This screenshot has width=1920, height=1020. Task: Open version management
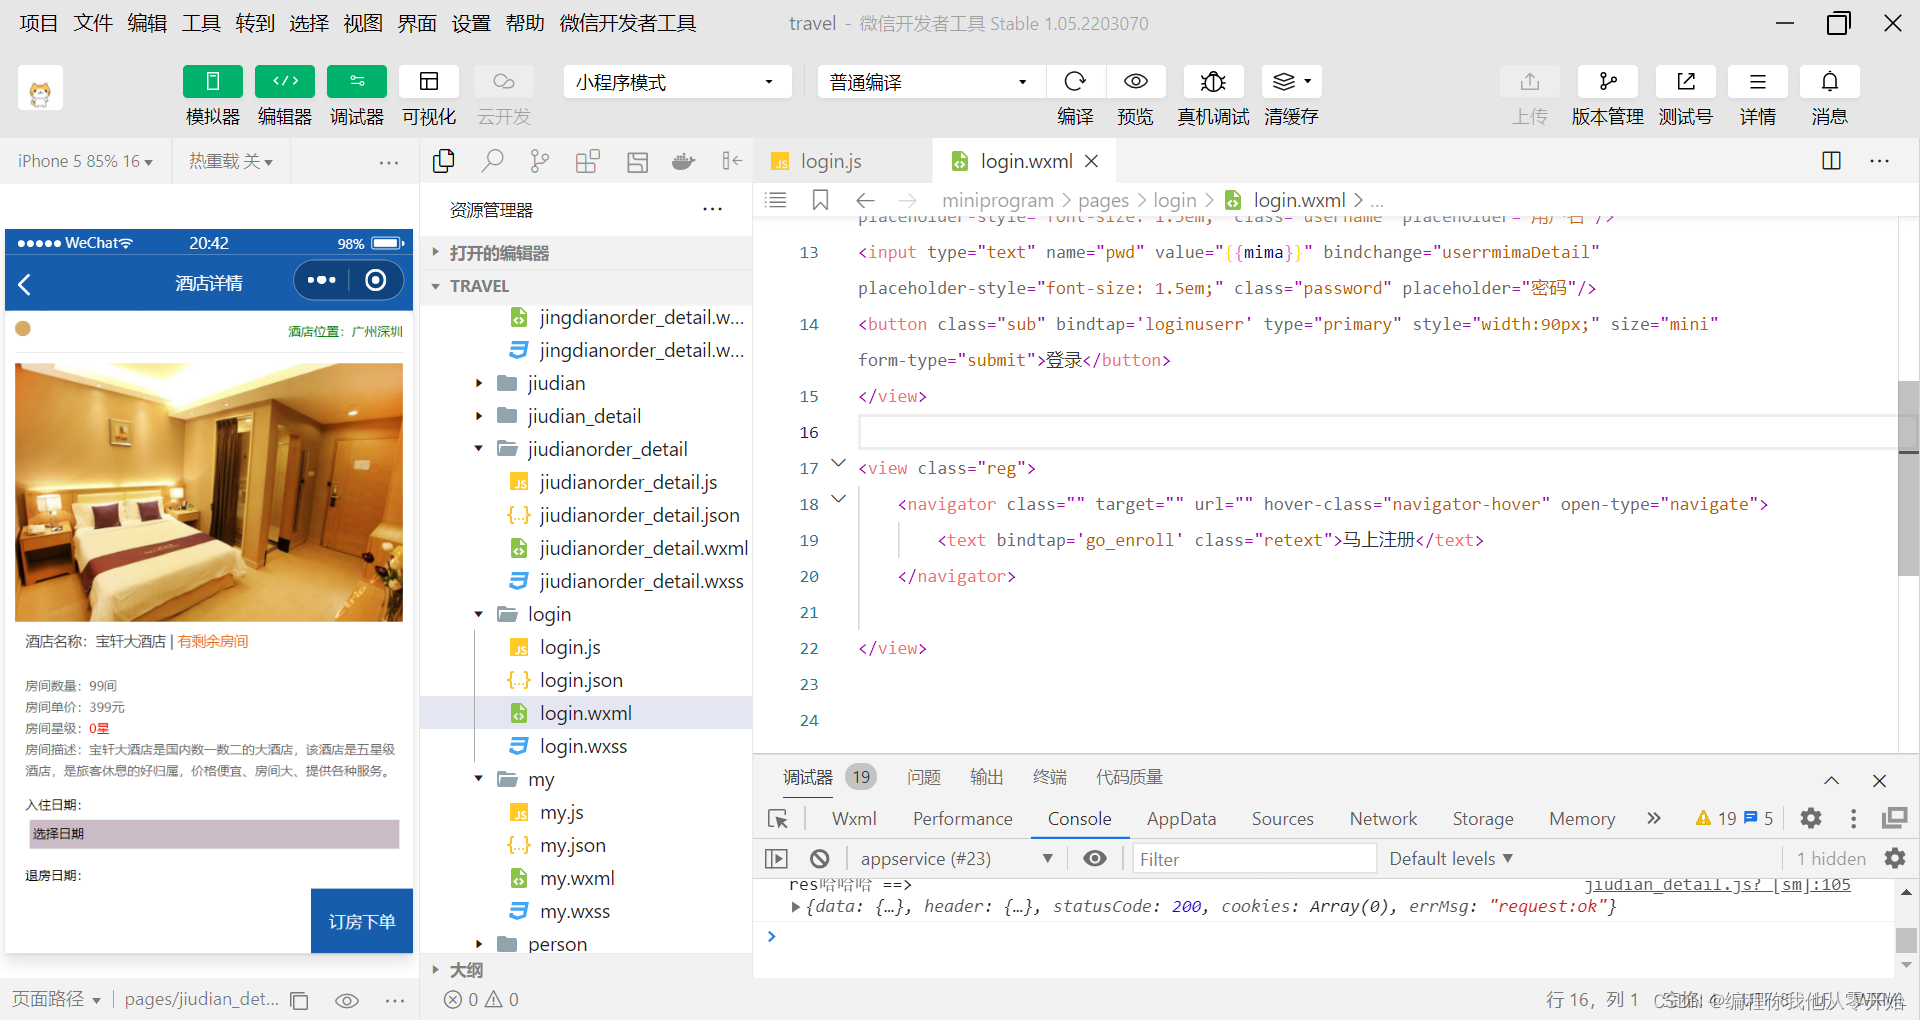(x=1607, y=82)
